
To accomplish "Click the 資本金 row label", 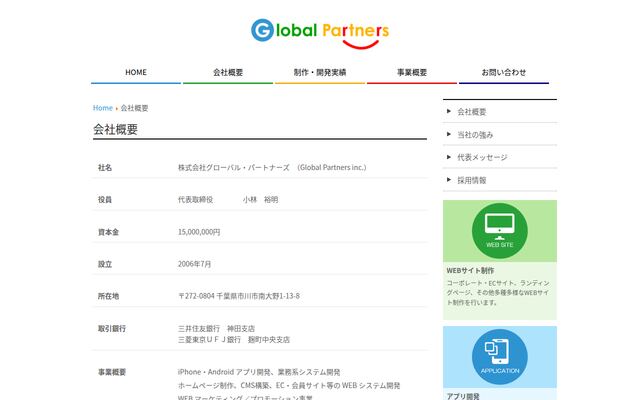I will point(108,232).
